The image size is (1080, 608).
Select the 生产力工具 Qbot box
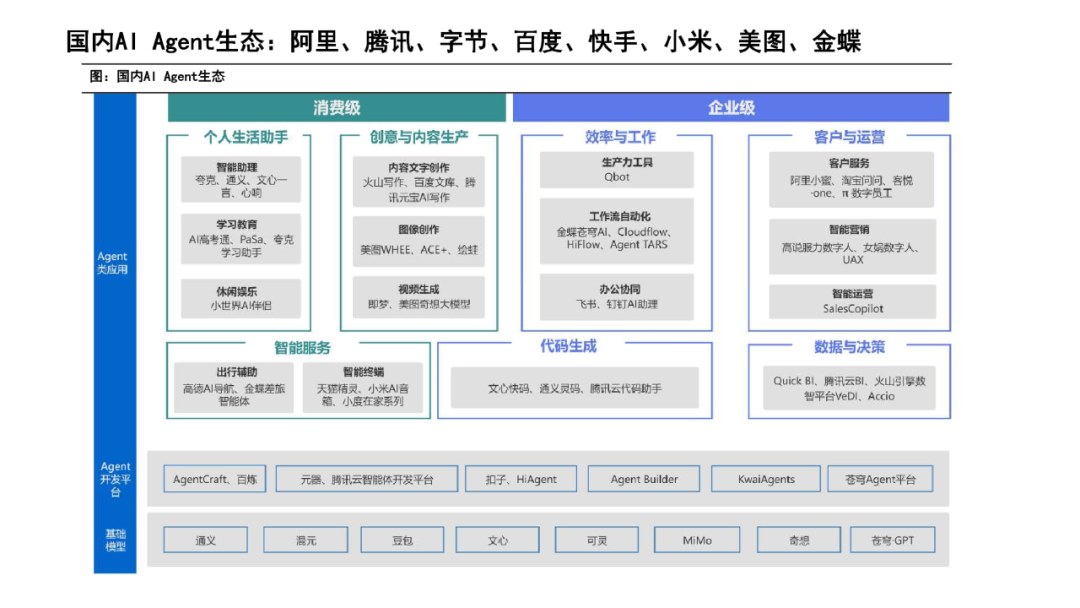coord(616,169)
